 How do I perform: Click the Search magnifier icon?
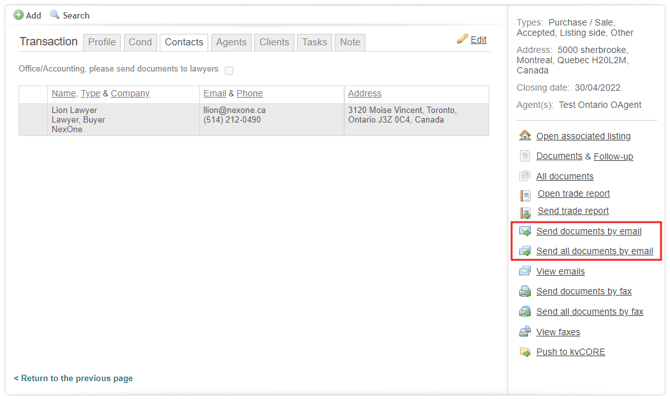(54, 15)
